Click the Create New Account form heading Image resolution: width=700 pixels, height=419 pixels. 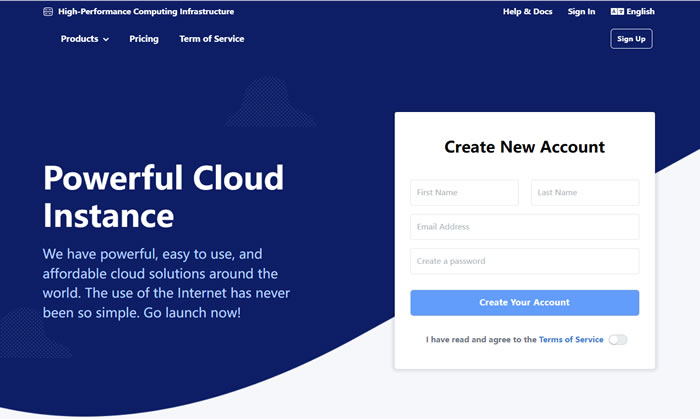[x=524, y=147]
